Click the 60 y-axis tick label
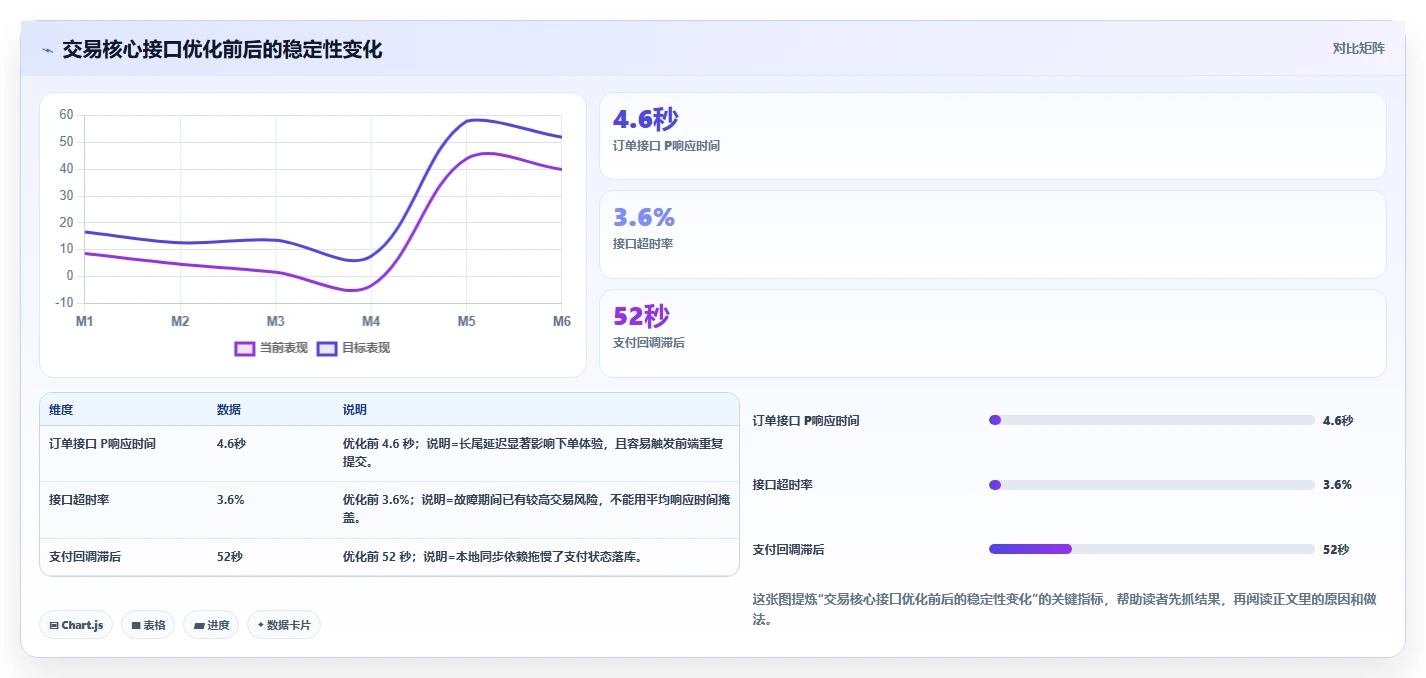The width and height of the screenshot is (1426, 678). (66, 115)
